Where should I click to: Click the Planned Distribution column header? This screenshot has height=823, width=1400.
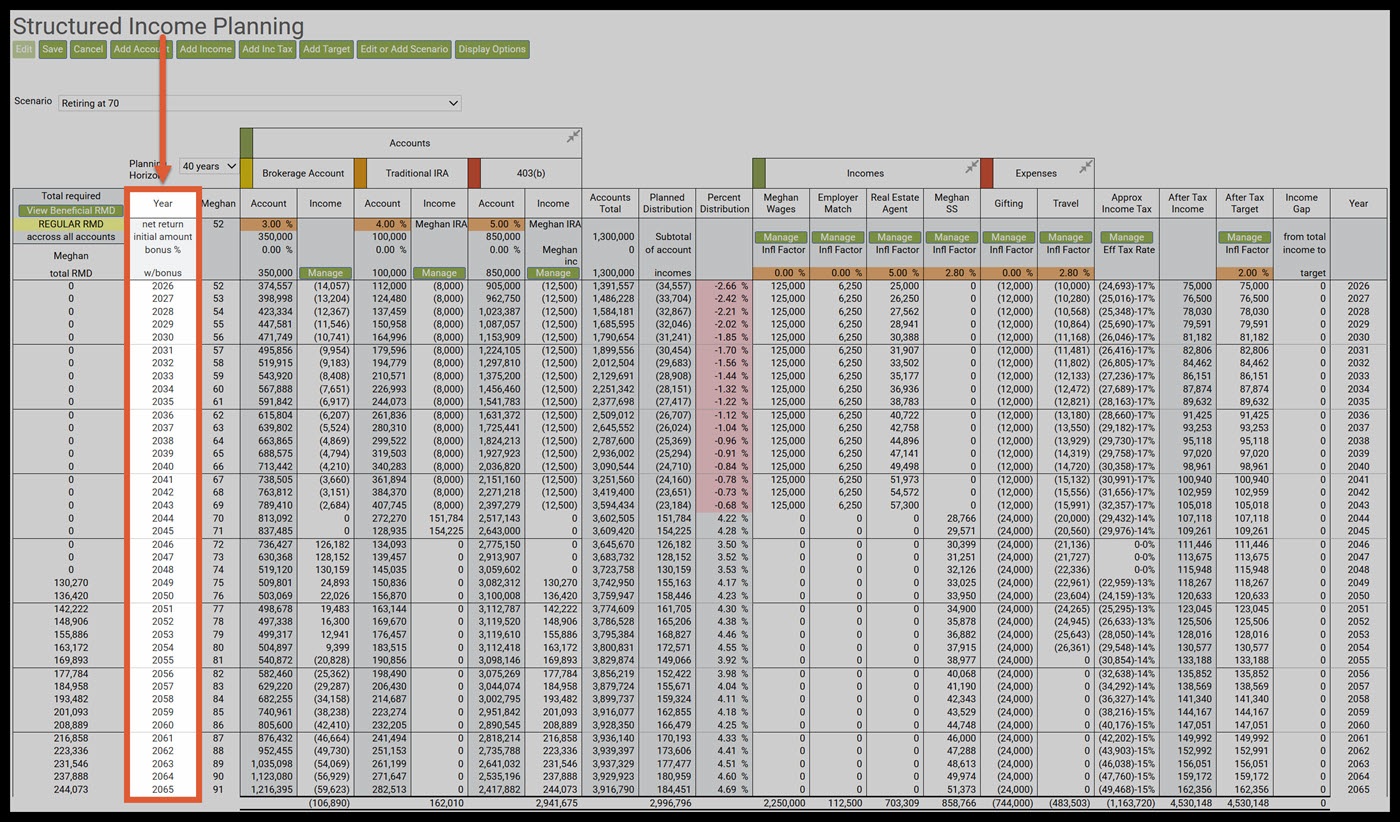667,203
